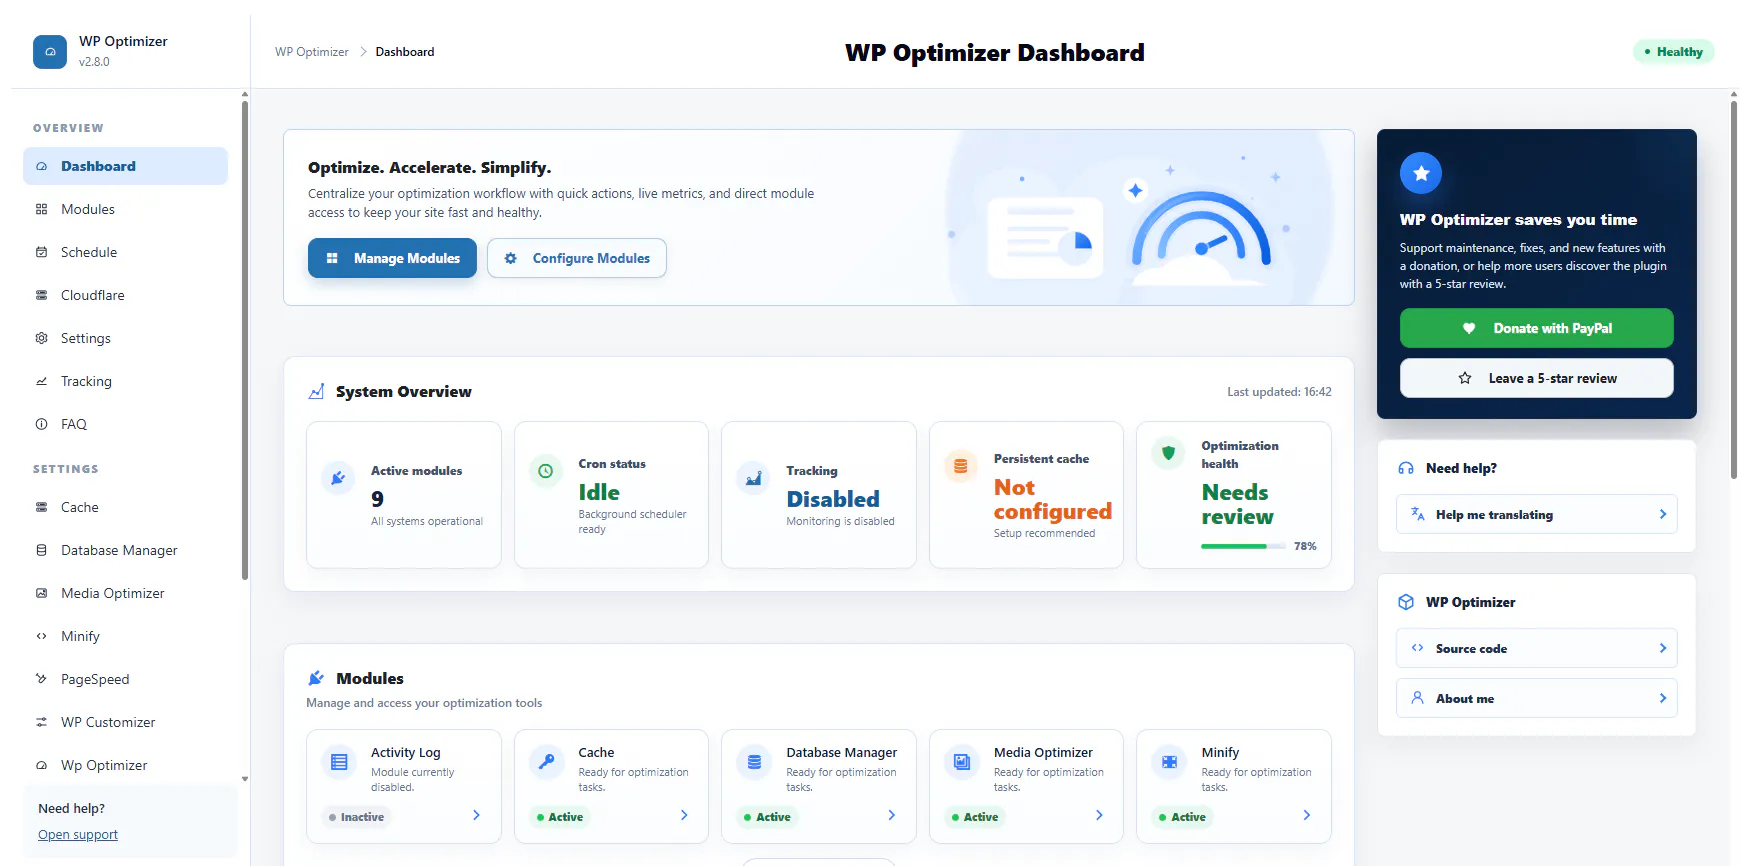Click 'Monitoring is disabled' text
The image size is (1743, 866).
coord(840,521)
